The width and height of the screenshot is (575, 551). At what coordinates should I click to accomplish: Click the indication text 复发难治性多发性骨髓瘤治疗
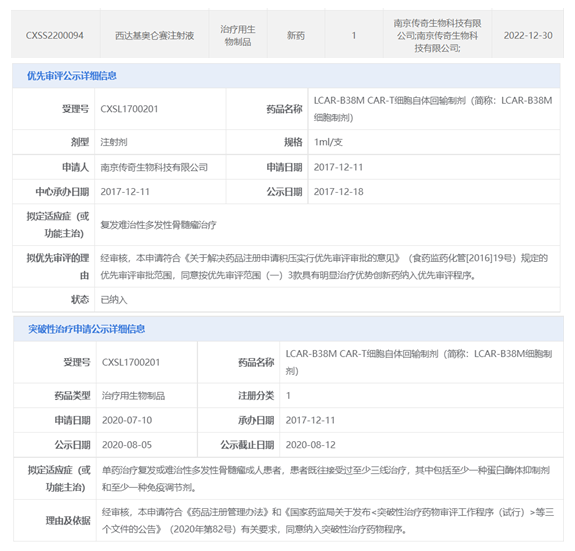tap(158, 225)
